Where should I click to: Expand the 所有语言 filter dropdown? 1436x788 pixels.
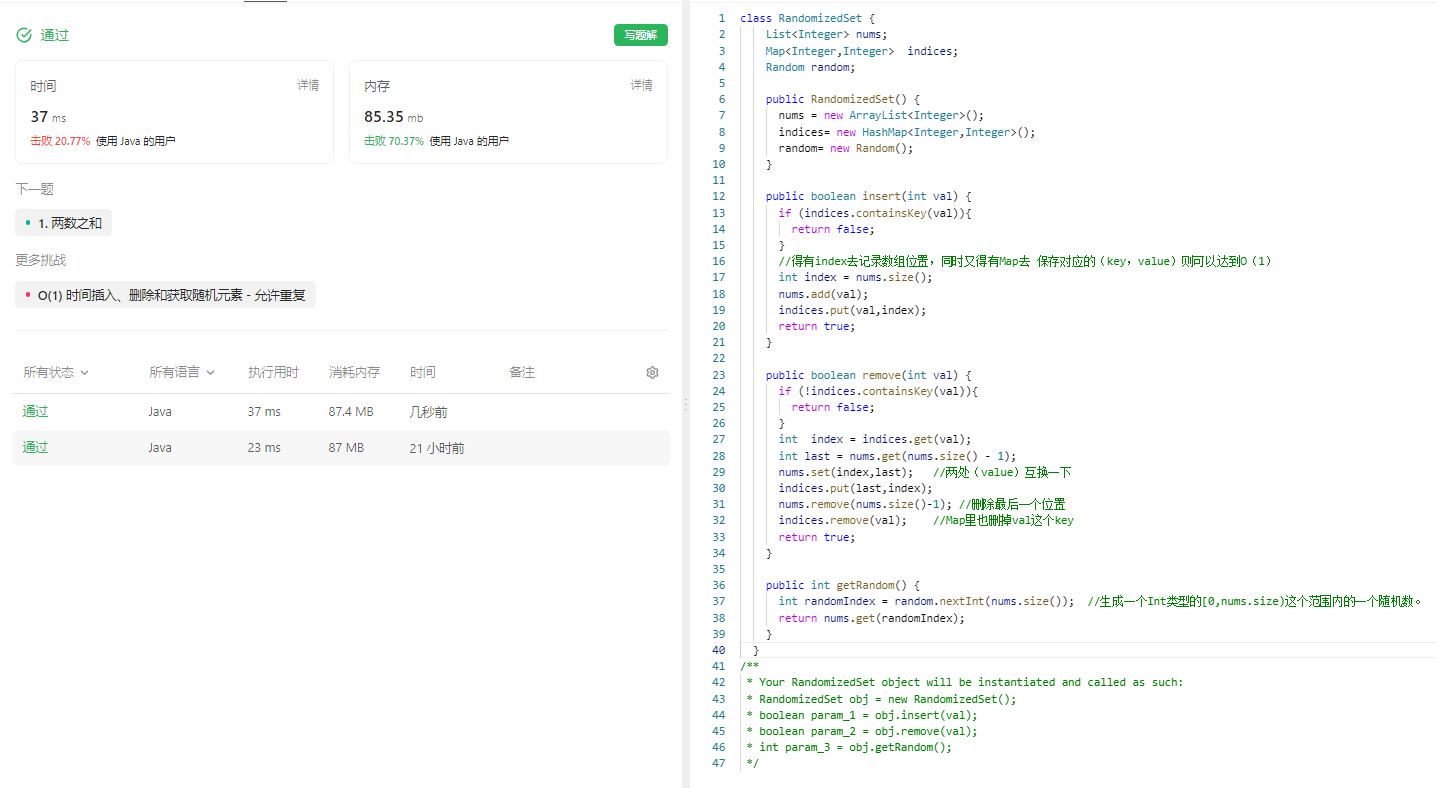(182, 372)
